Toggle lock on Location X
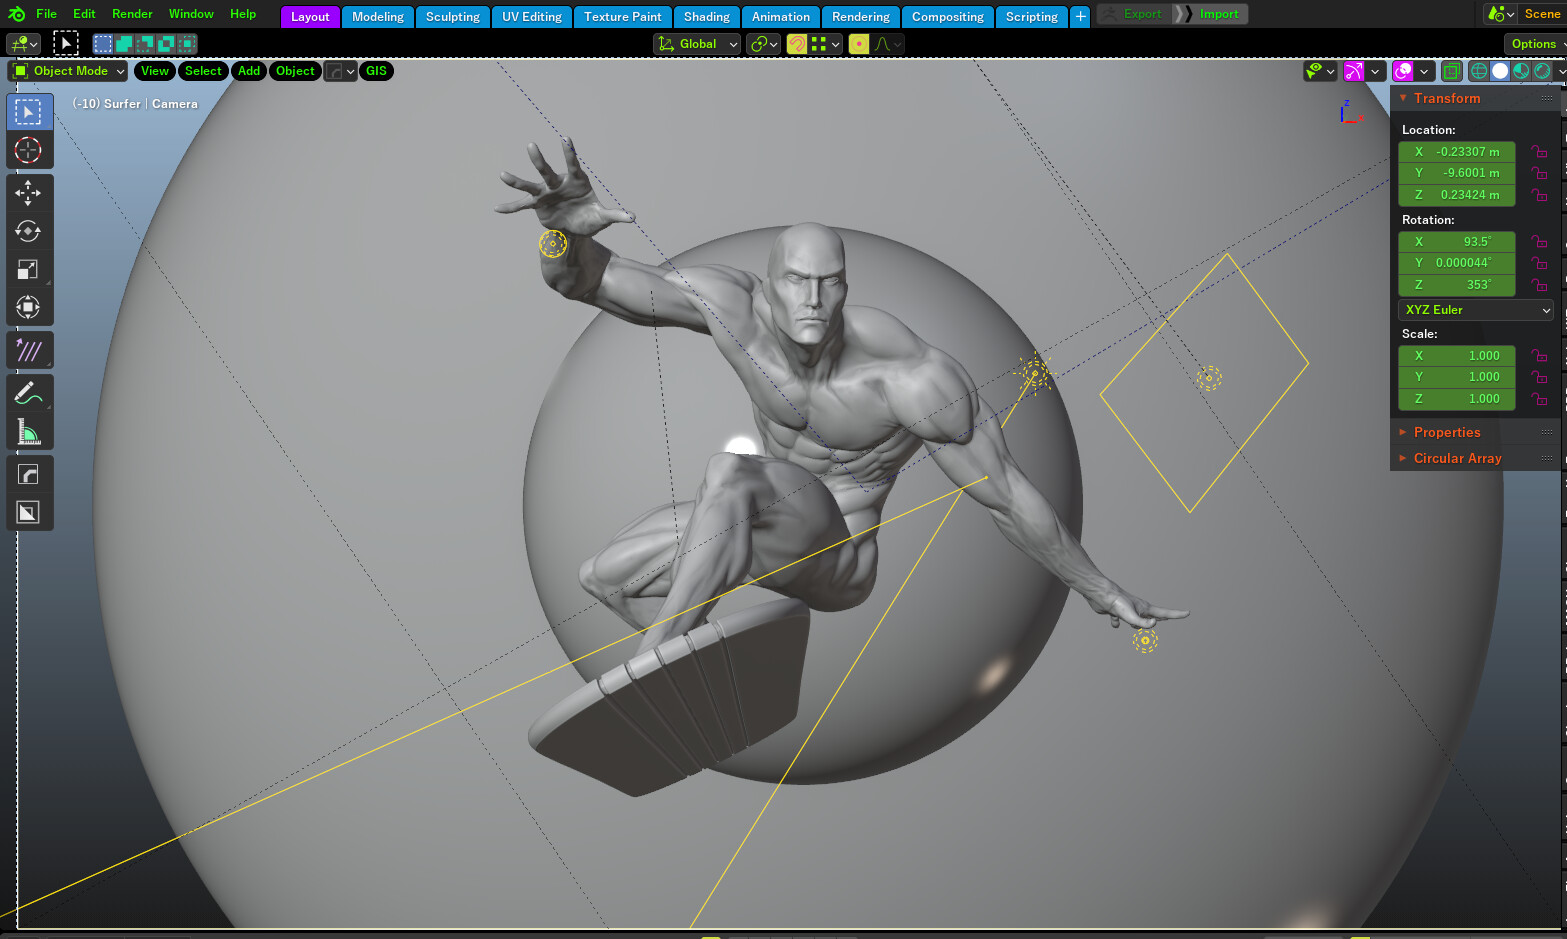Screen dimensions: 1567x939 pyautogui.click(x=1540, y=152)
